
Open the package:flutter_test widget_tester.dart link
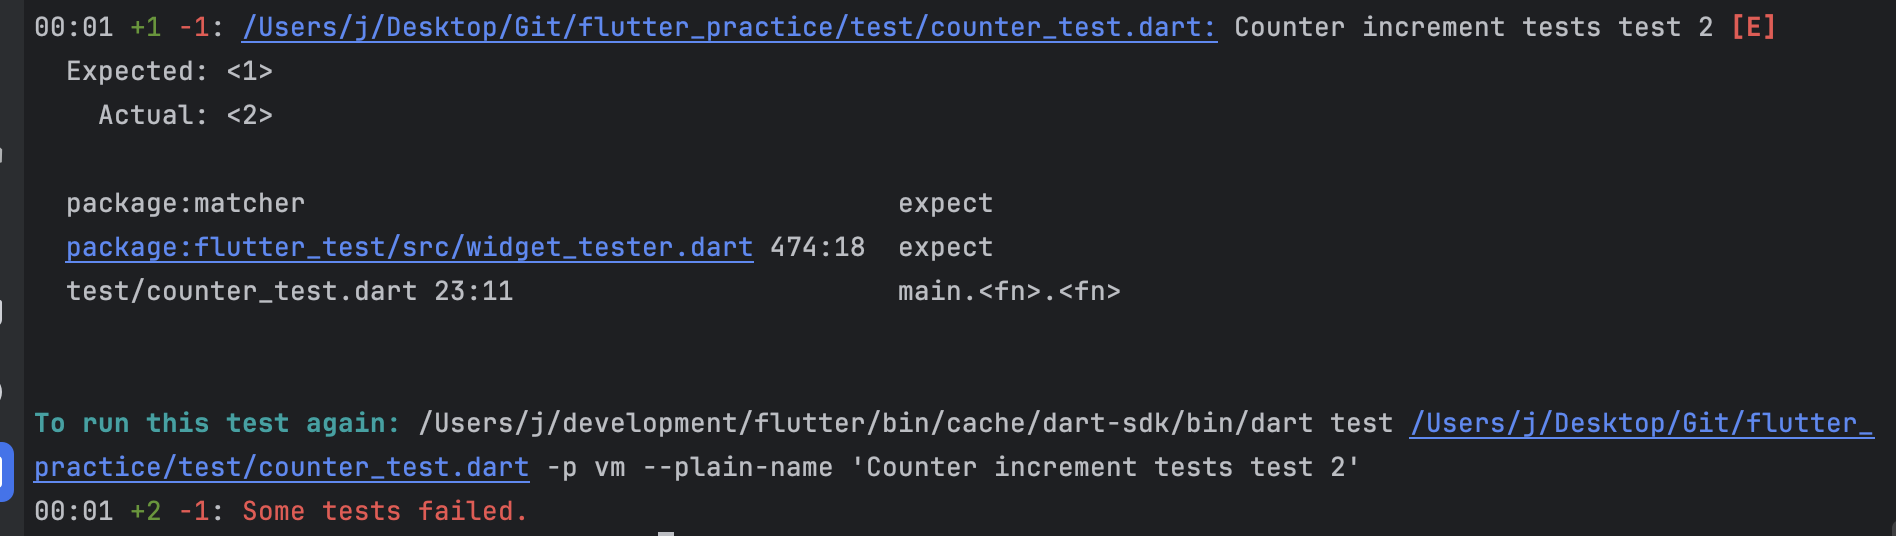tap(409, 247)
